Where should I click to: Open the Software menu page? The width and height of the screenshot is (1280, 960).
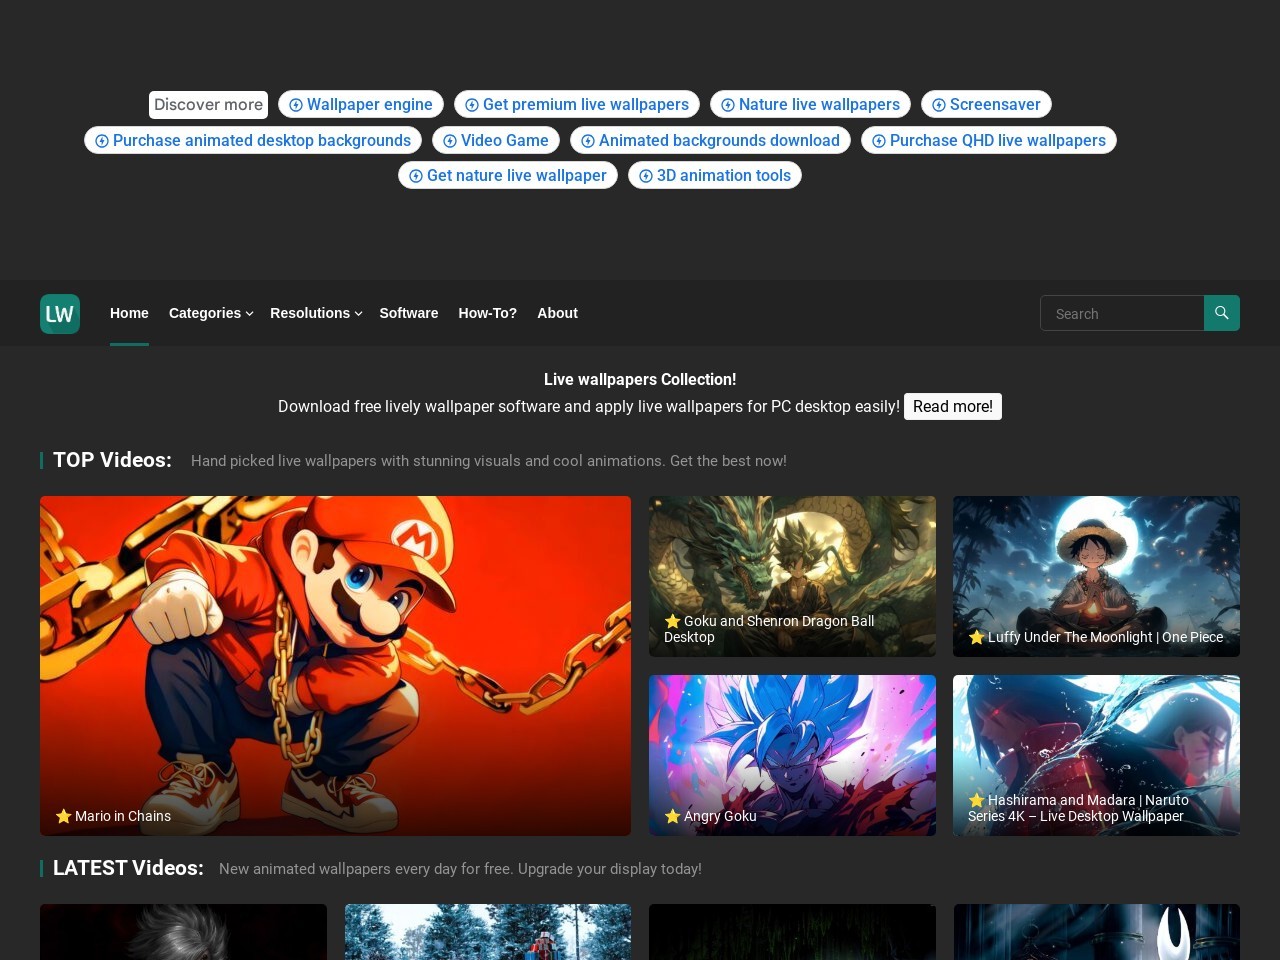tap(408, 313)
